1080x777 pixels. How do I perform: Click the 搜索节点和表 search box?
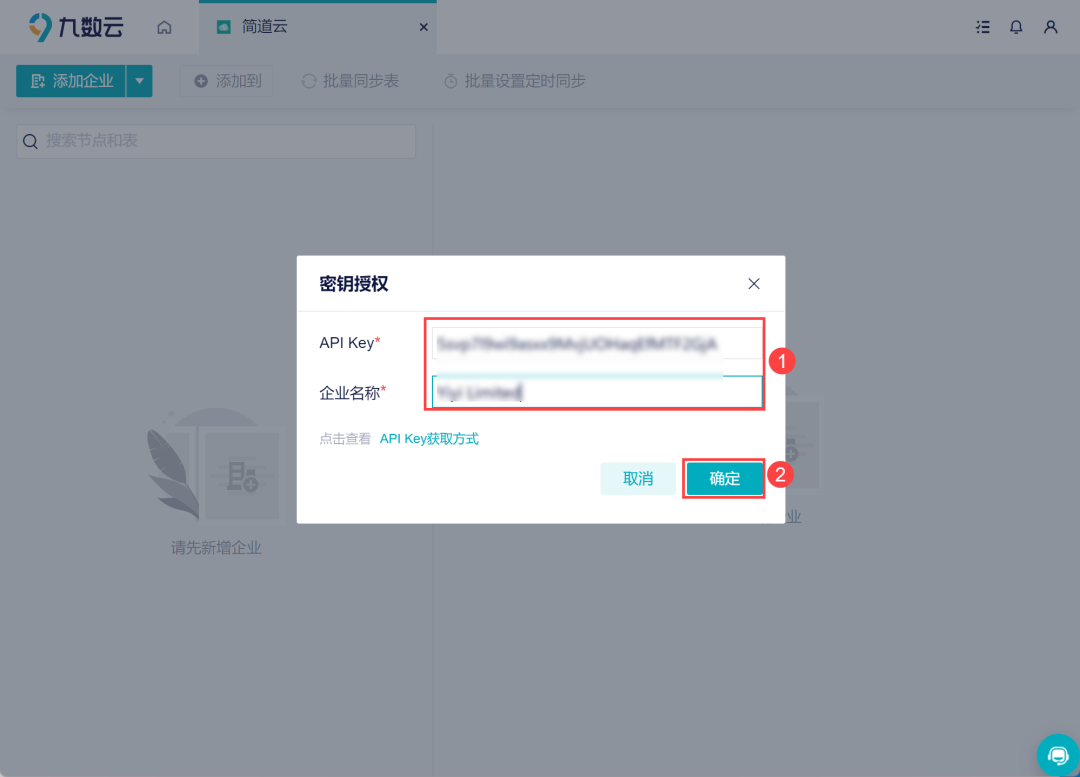pos(215,141)
